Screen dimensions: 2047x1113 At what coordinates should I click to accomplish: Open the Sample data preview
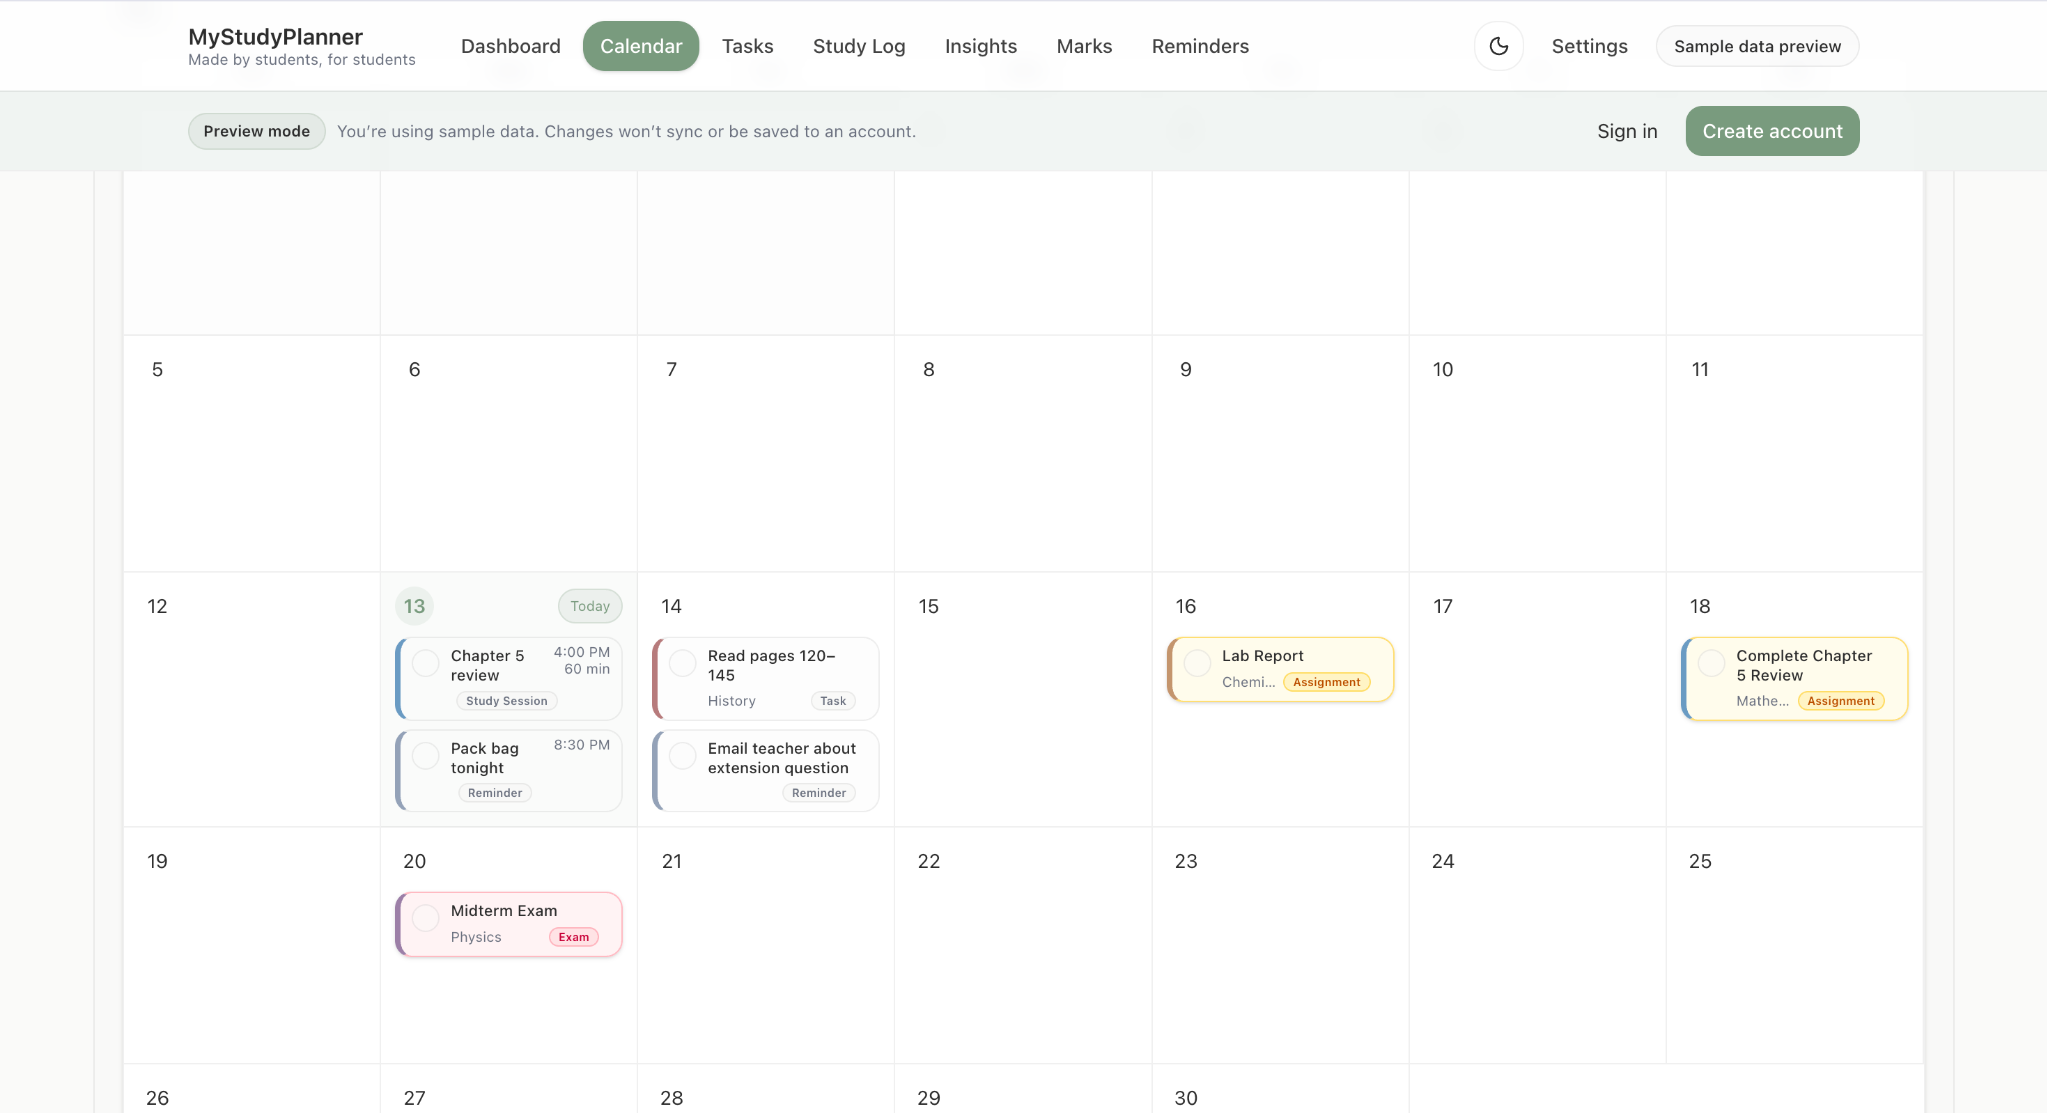point(1756,46)
